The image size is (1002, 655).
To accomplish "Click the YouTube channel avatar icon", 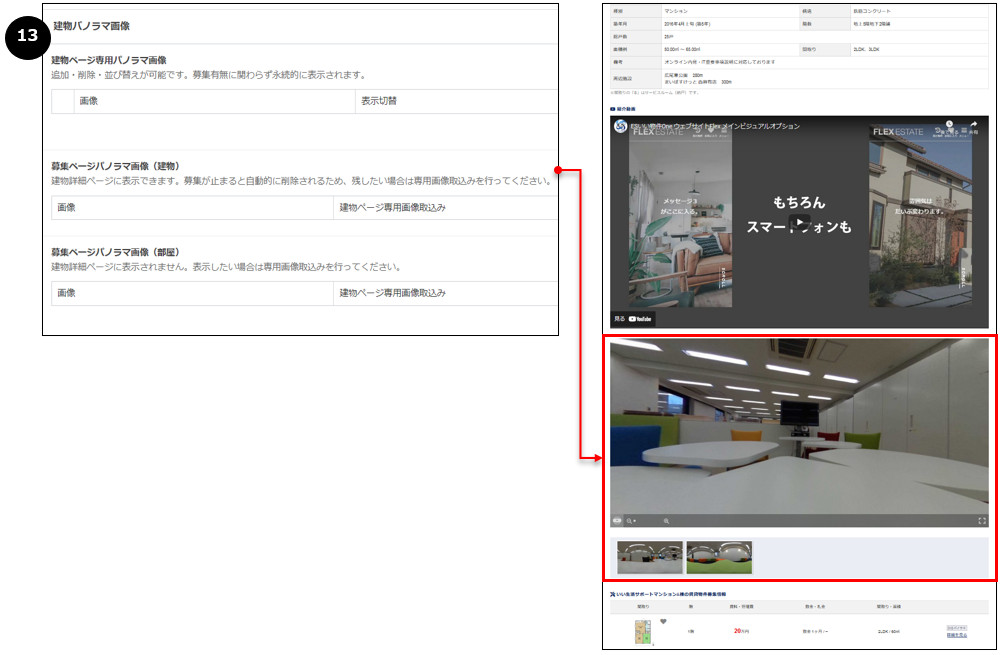I will tap(621, 127).
